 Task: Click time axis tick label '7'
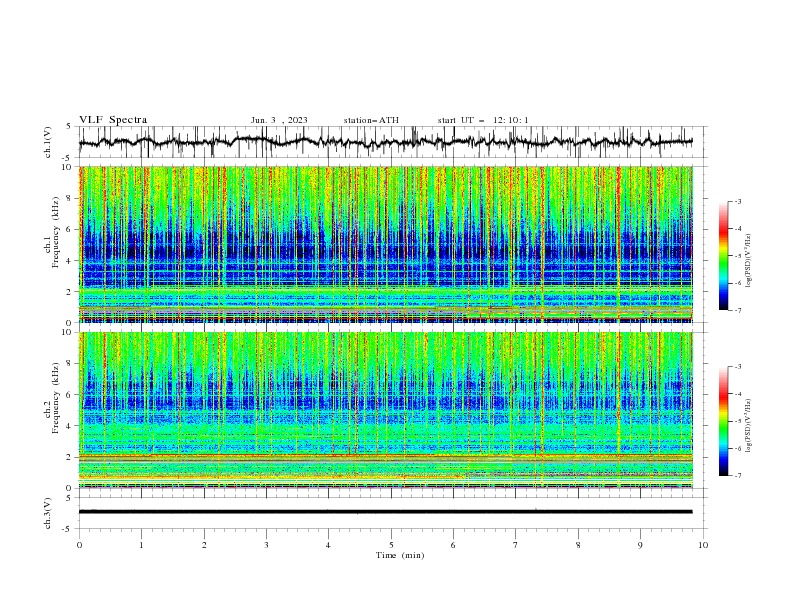(x=516, y=545)
